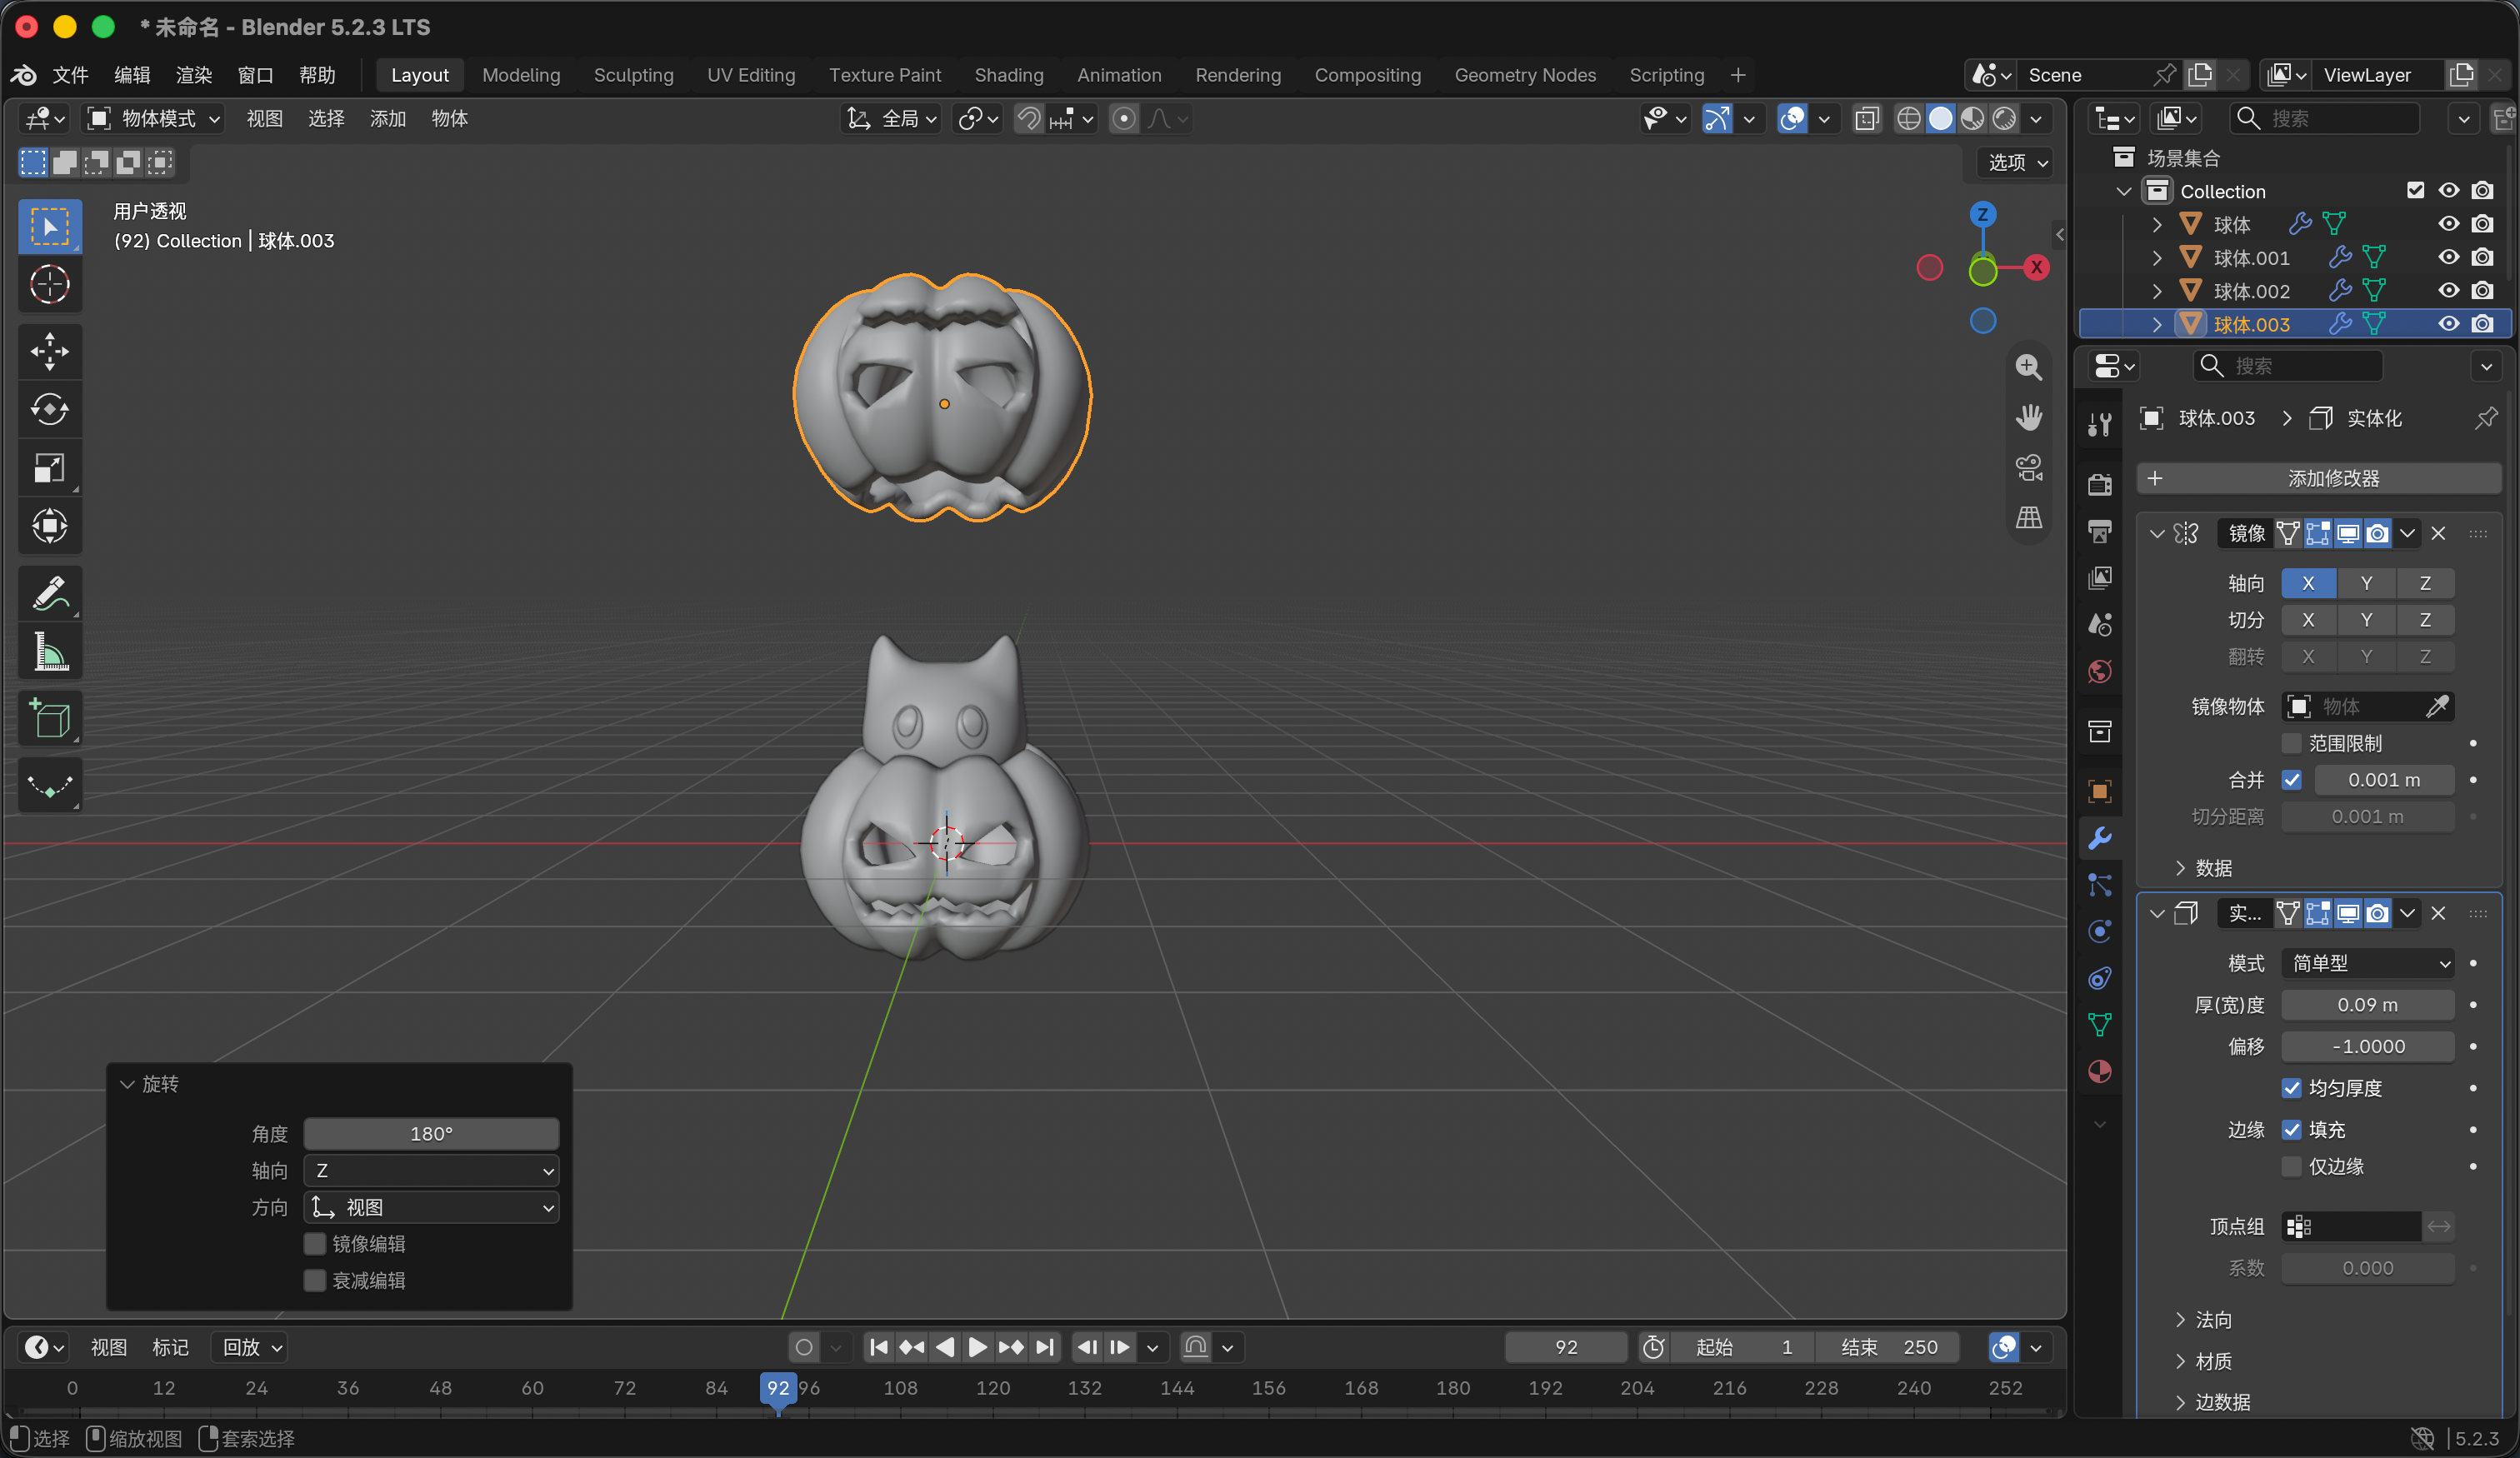Collapse the 旋转 operator panel
The image size is (2520, 1458).
tap(128, 1084)
